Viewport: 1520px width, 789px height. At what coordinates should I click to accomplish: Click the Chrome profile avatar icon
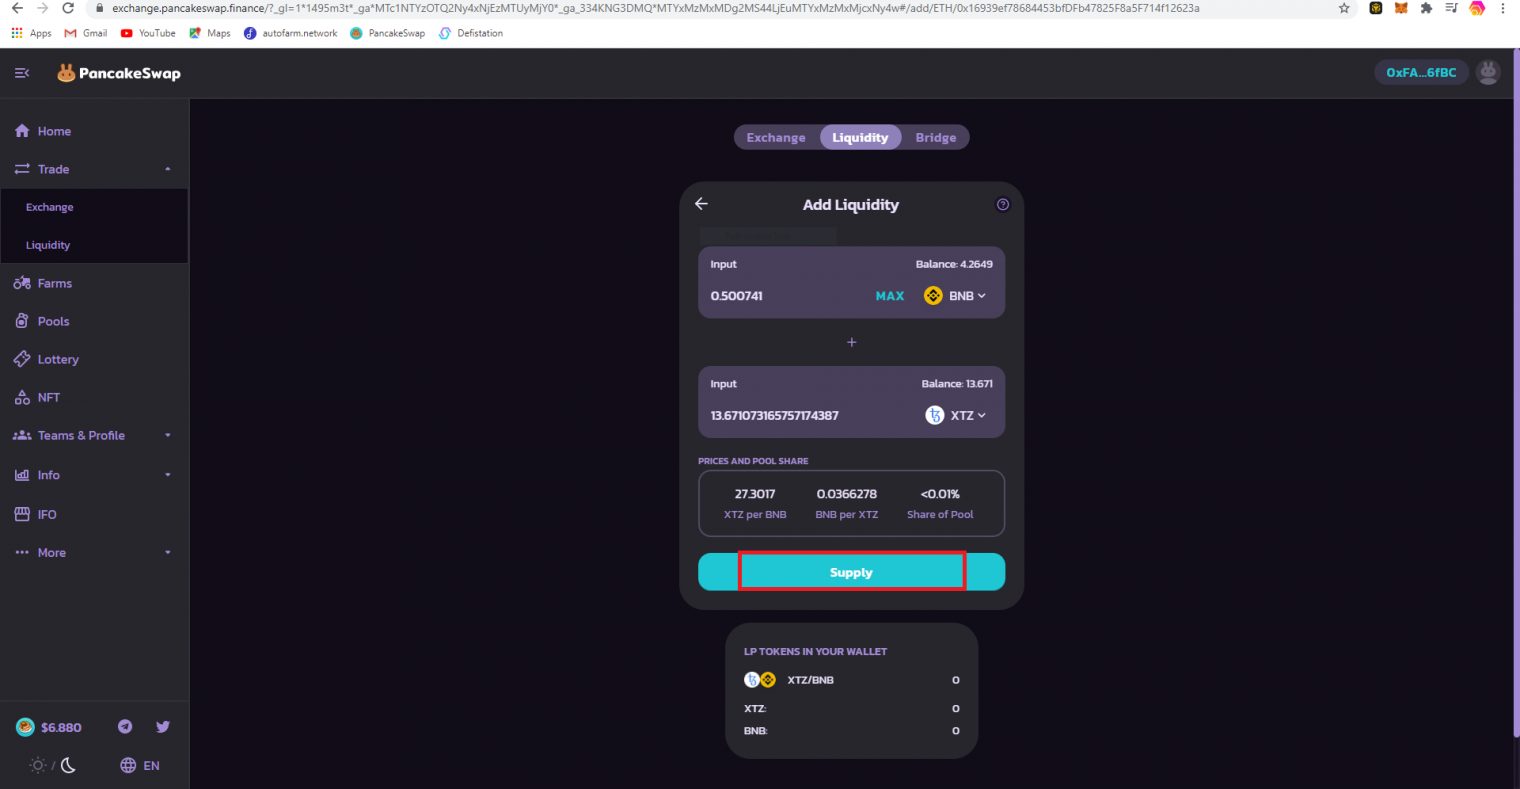pyautogui.click(x=1477, y=8)
